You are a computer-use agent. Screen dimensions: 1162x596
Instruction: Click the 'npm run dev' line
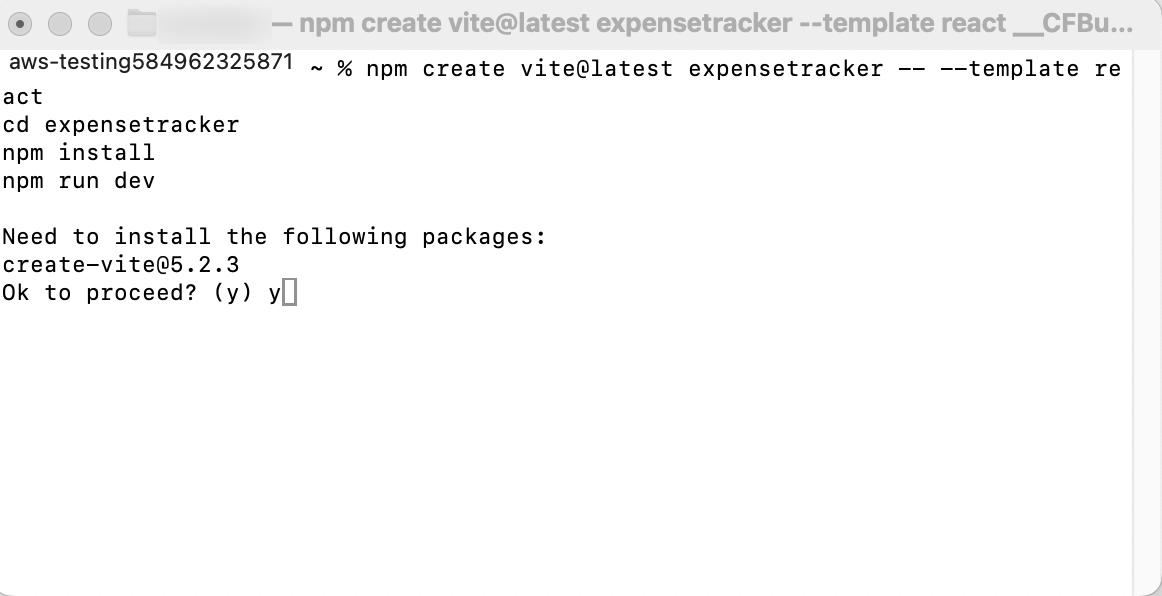point(79,181)
